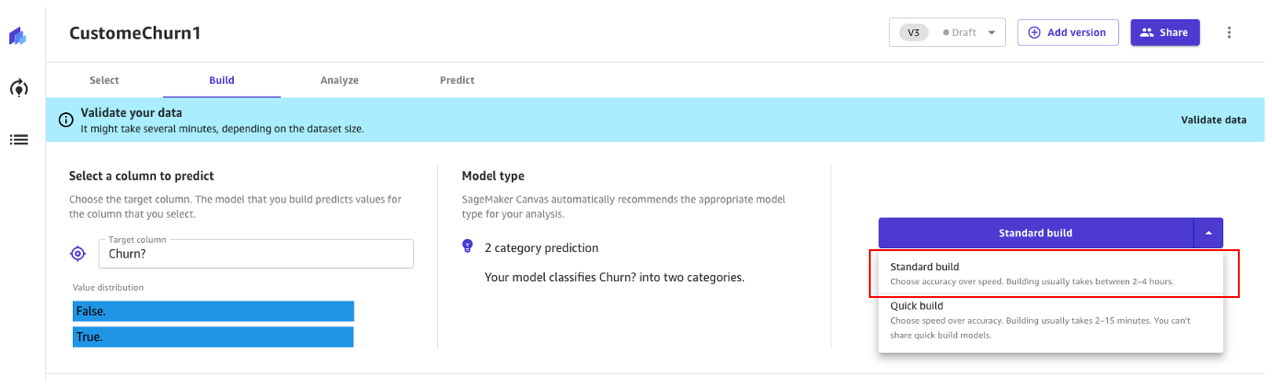Click the Share button
1272x389 pixels.
click(1165, 32)
